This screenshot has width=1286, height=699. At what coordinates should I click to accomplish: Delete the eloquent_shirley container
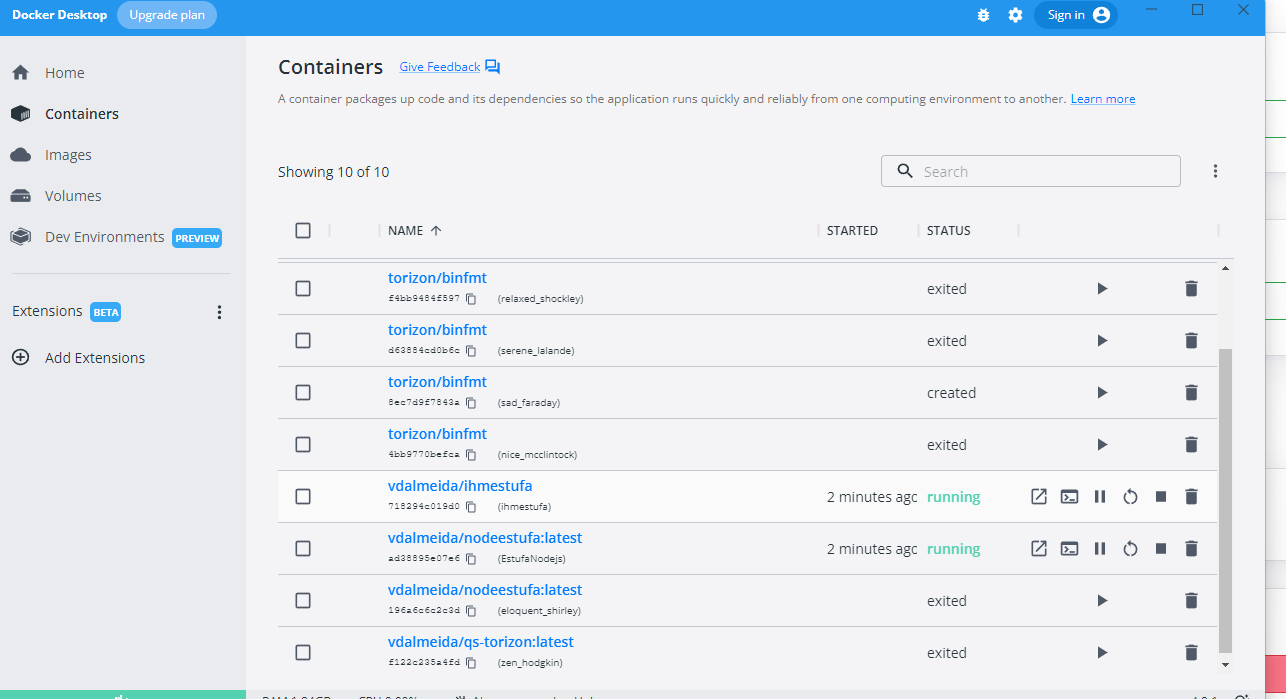(x=1191, y=600)
